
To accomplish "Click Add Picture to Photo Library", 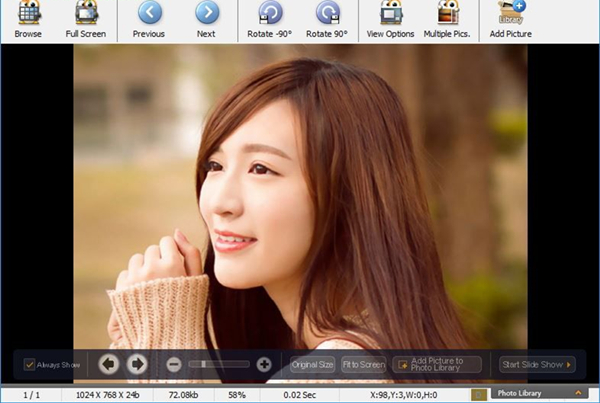I will [x=437, y=364].
